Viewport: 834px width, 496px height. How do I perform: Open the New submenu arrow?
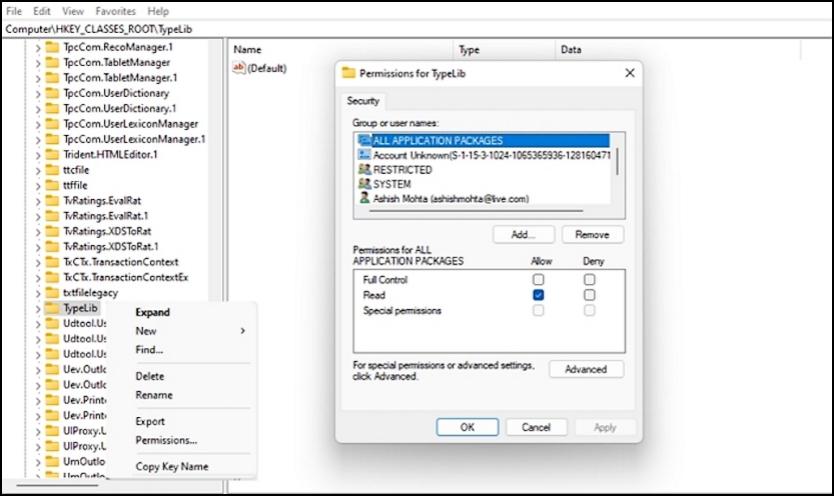243,331
